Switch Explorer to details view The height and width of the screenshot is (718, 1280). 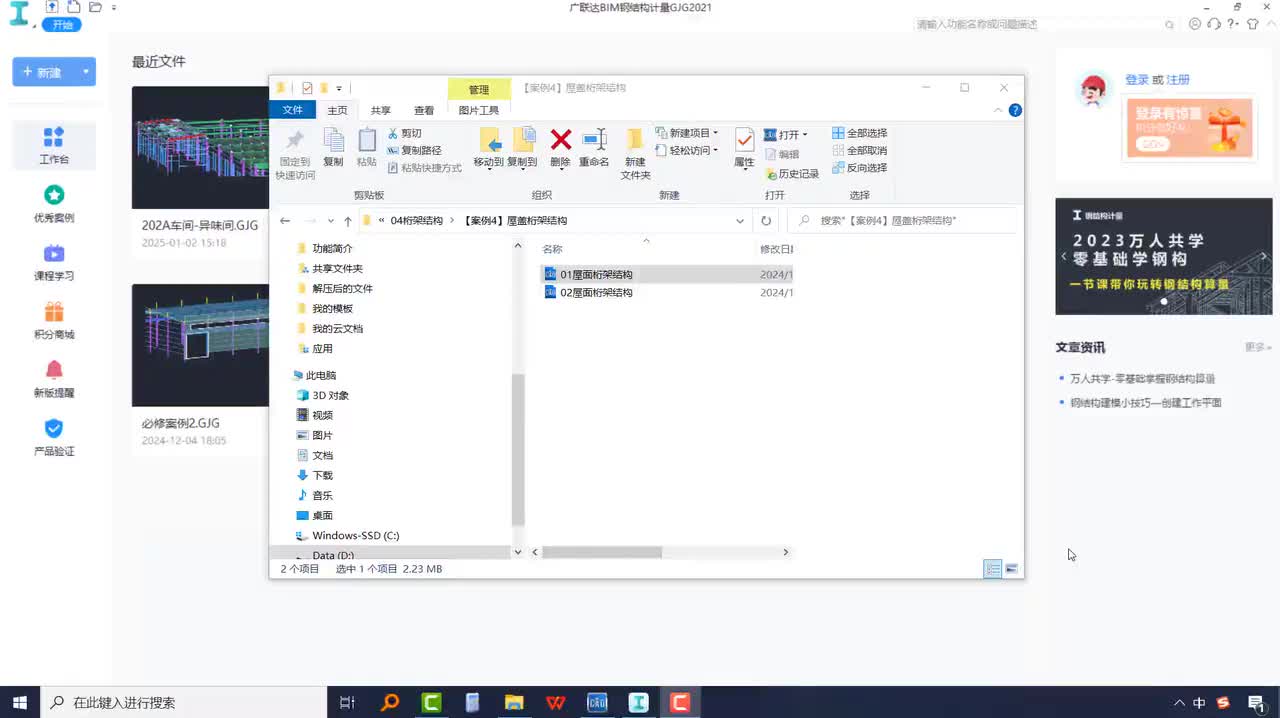click(993, 569)
